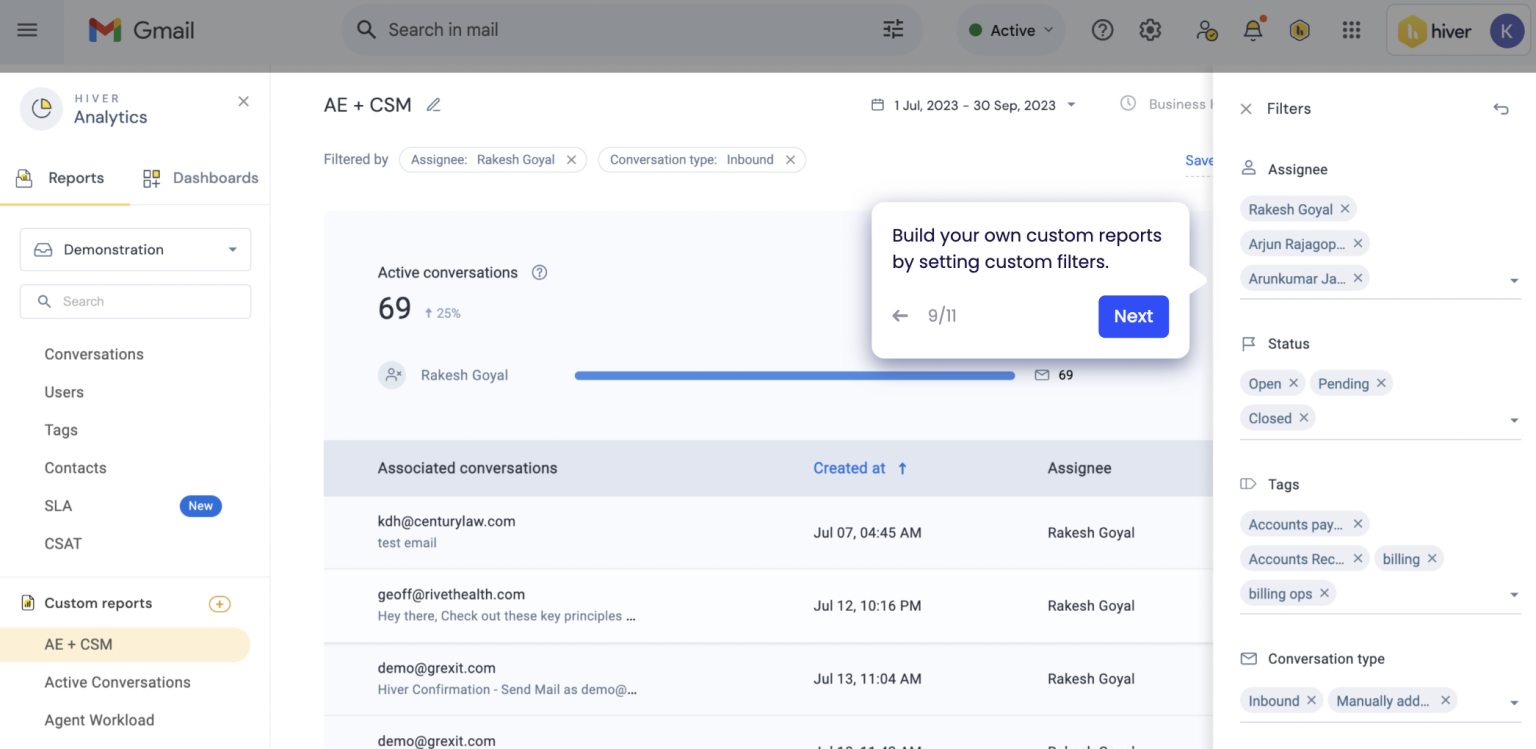Click the reset arrow in the Filters panel
The width and height of the screenshot is (1536, 749).
pos(1500,108)
